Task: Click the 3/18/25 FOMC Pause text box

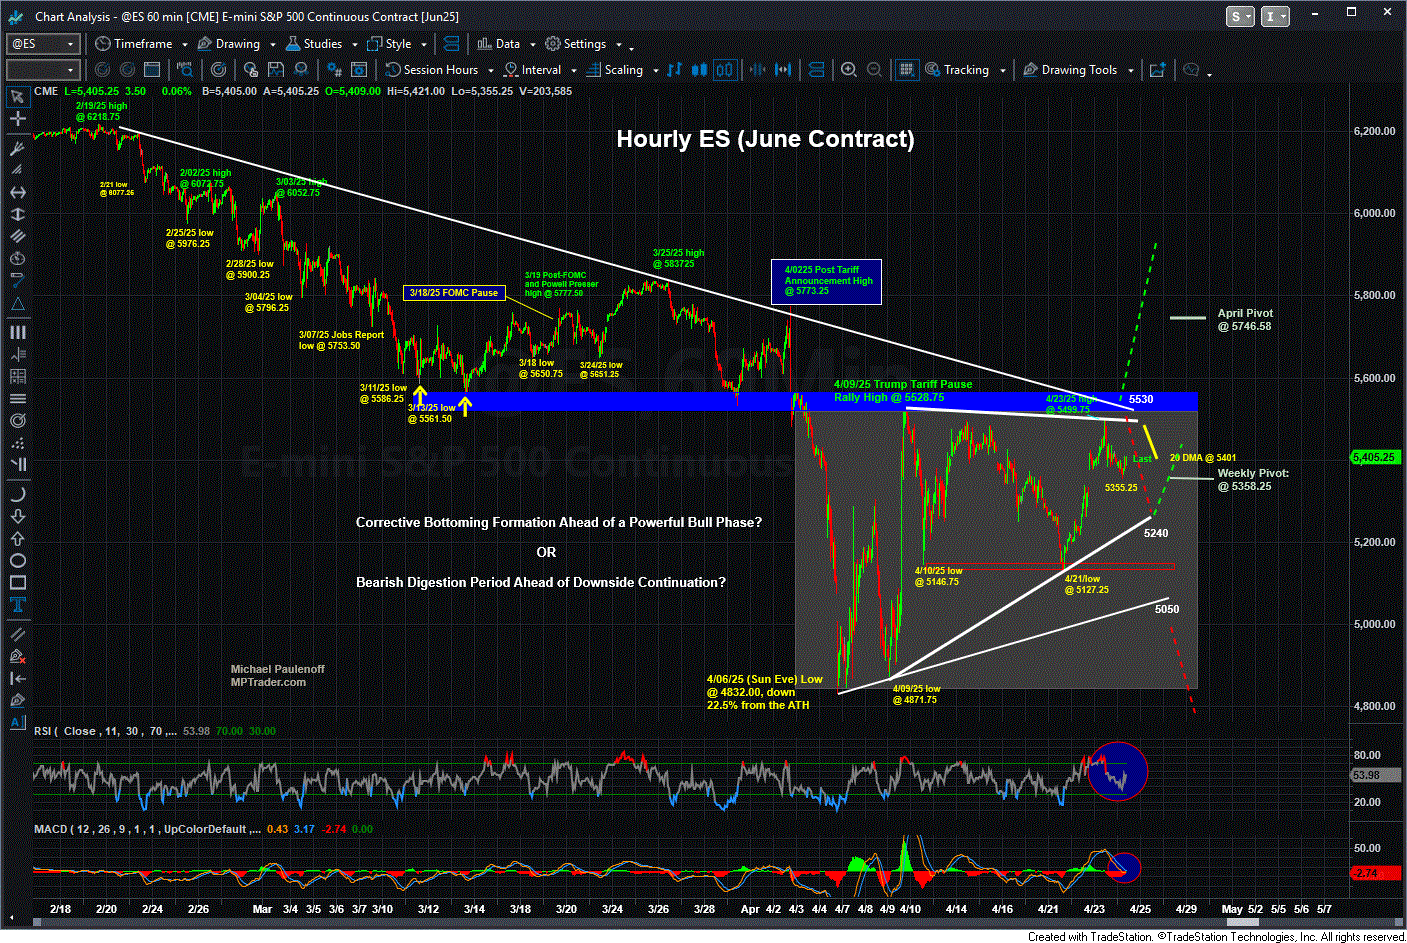Action: point(454,293)
